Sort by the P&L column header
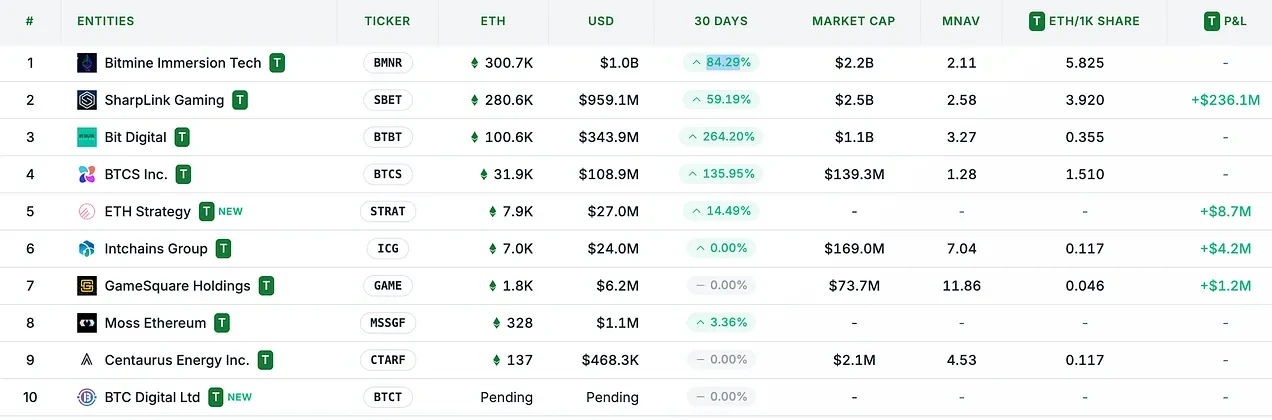1272x420 pixels. pyautogui.click(x=1233, y=21)
